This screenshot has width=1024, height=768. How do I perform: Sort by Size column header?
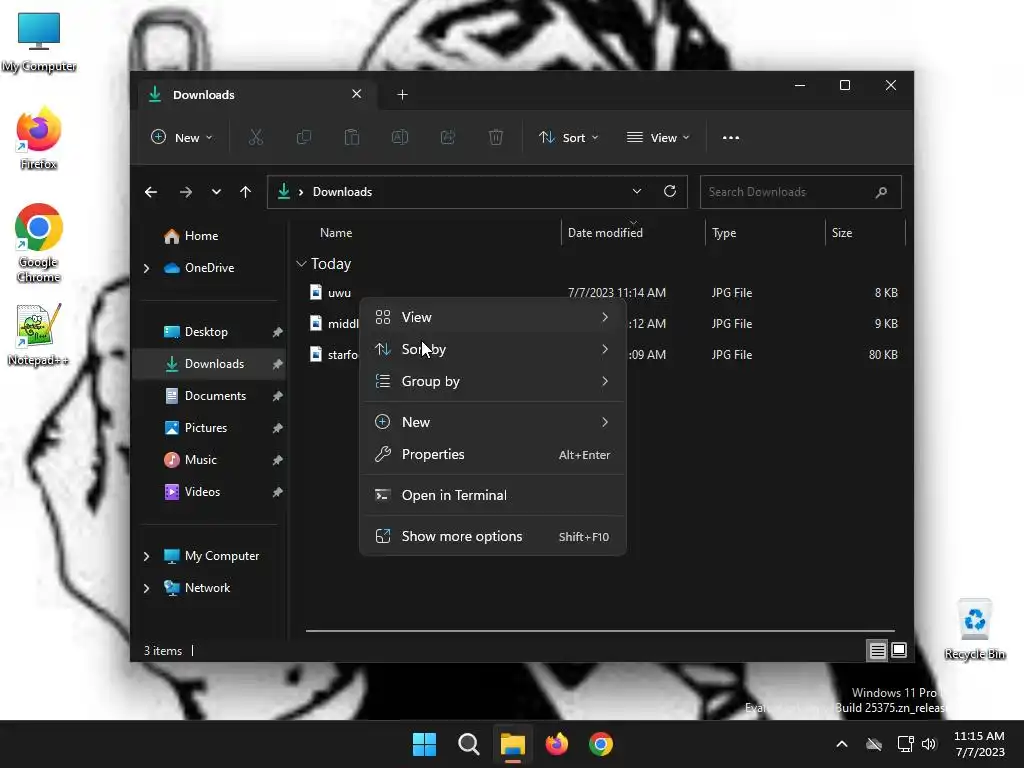(x=842, y=233)
